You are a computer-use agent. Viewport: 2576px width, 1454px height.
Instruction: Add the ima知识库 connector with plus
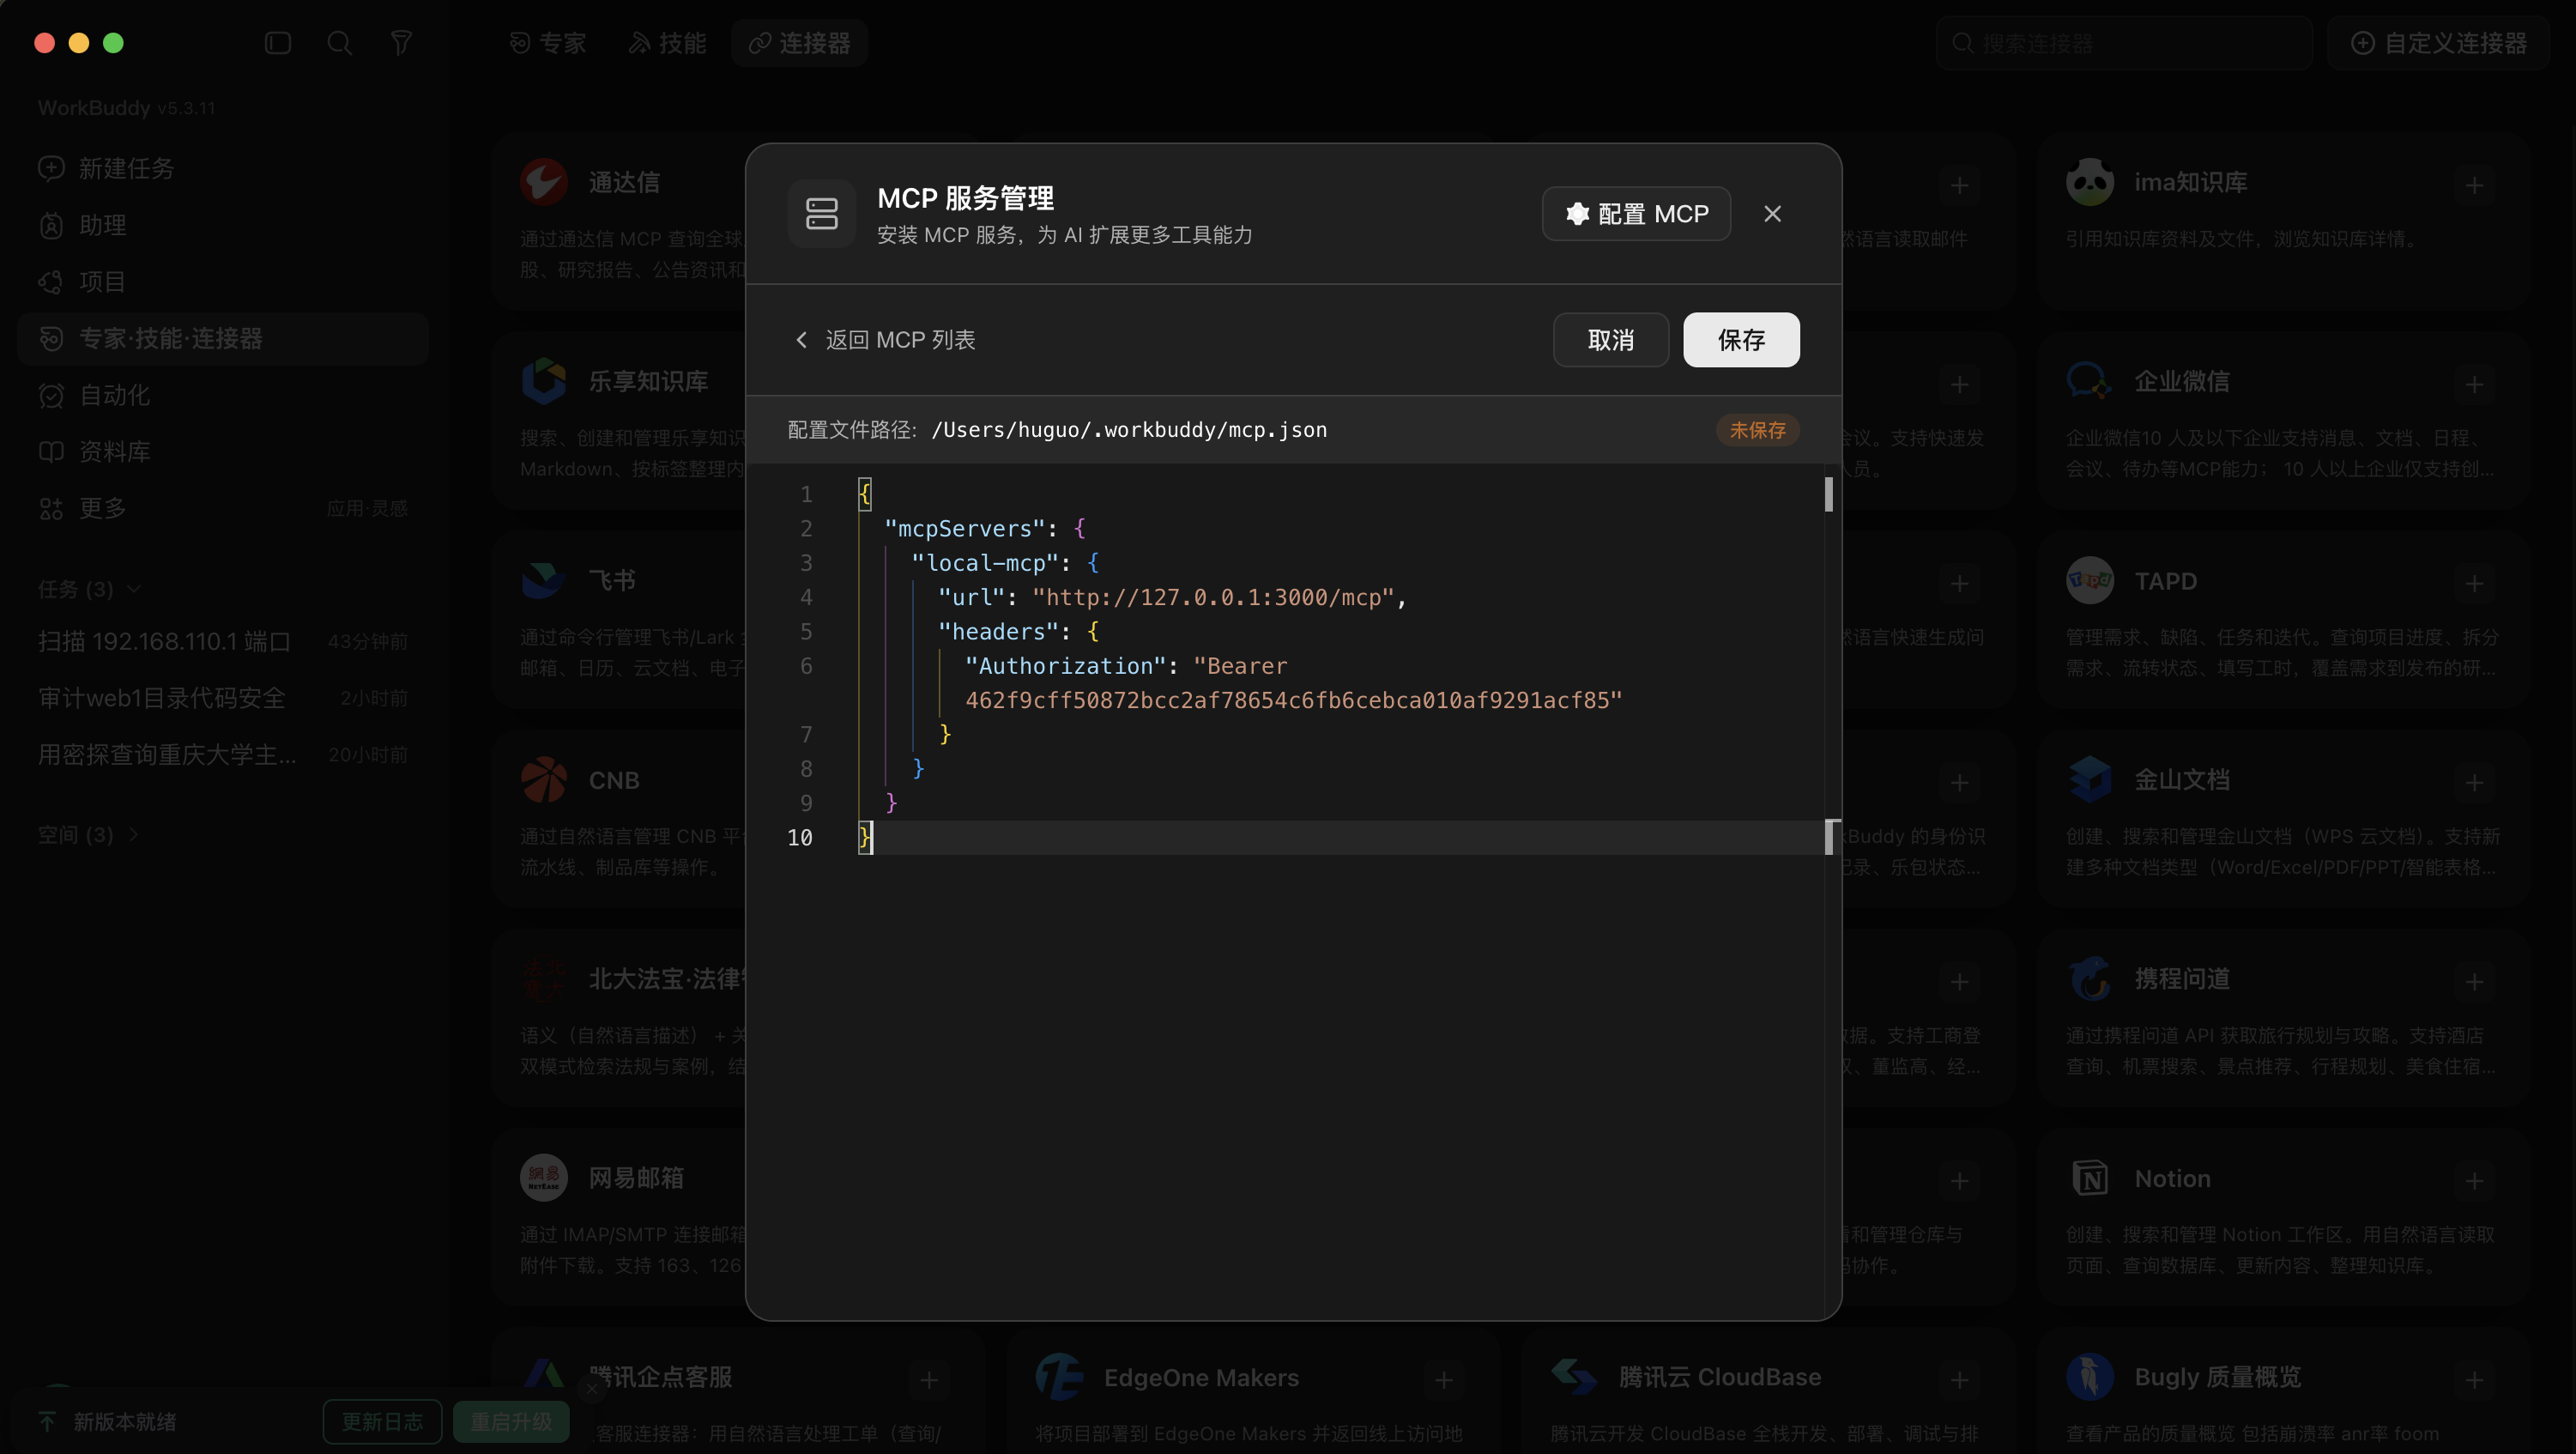pyautogui.click(x=2474, y=185)
